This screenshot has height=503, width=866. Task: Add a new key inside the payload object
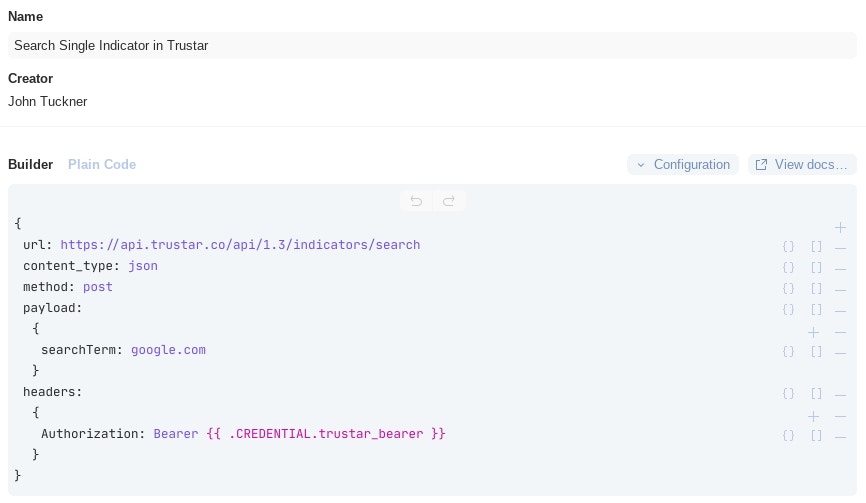[x=813, y=331]
